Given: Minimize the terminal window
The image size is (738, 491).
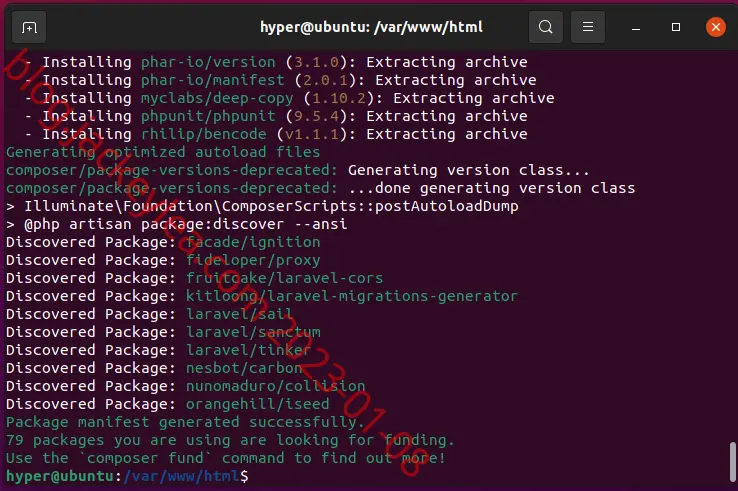Looking at the screenshot, I should [636, 27].
